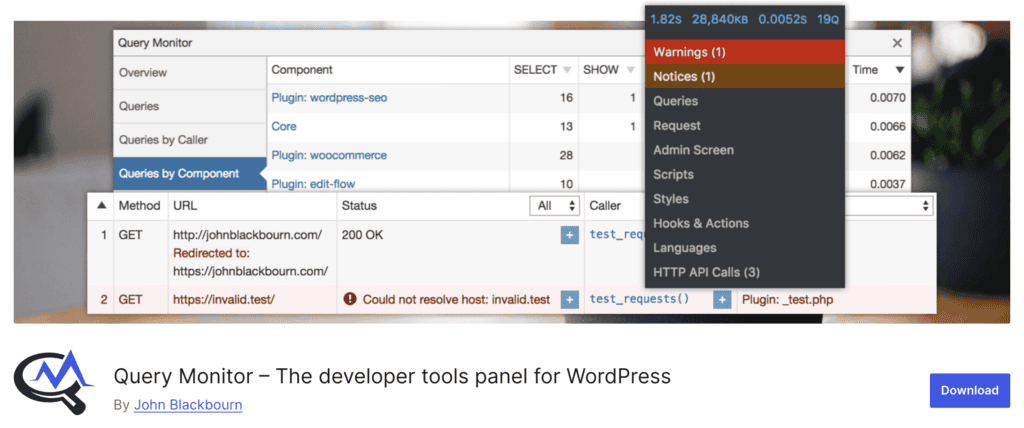Click the SELECT count 28 for woocommerce
Image resolution: width=1024 pixels, height=428 pixels.
pyautogui.click(x=566, y=156)
